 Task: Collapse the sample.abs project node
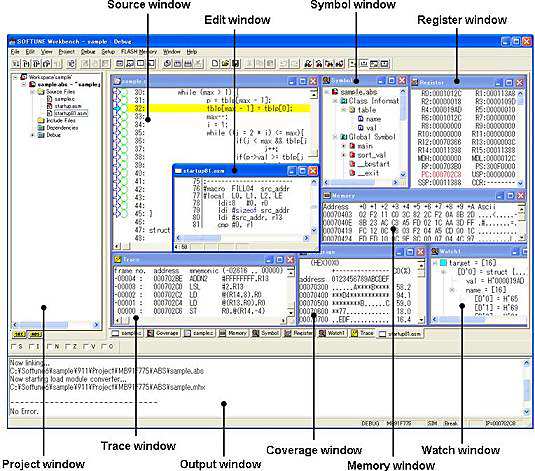click(x=24, y=84)
